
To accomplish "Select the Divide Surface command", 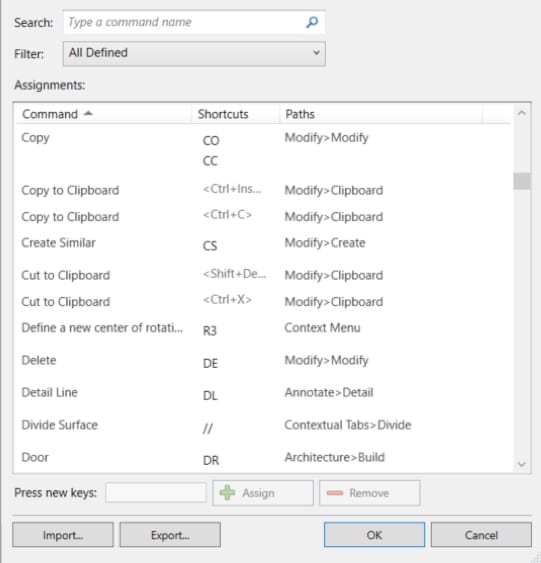I will 60,425.
